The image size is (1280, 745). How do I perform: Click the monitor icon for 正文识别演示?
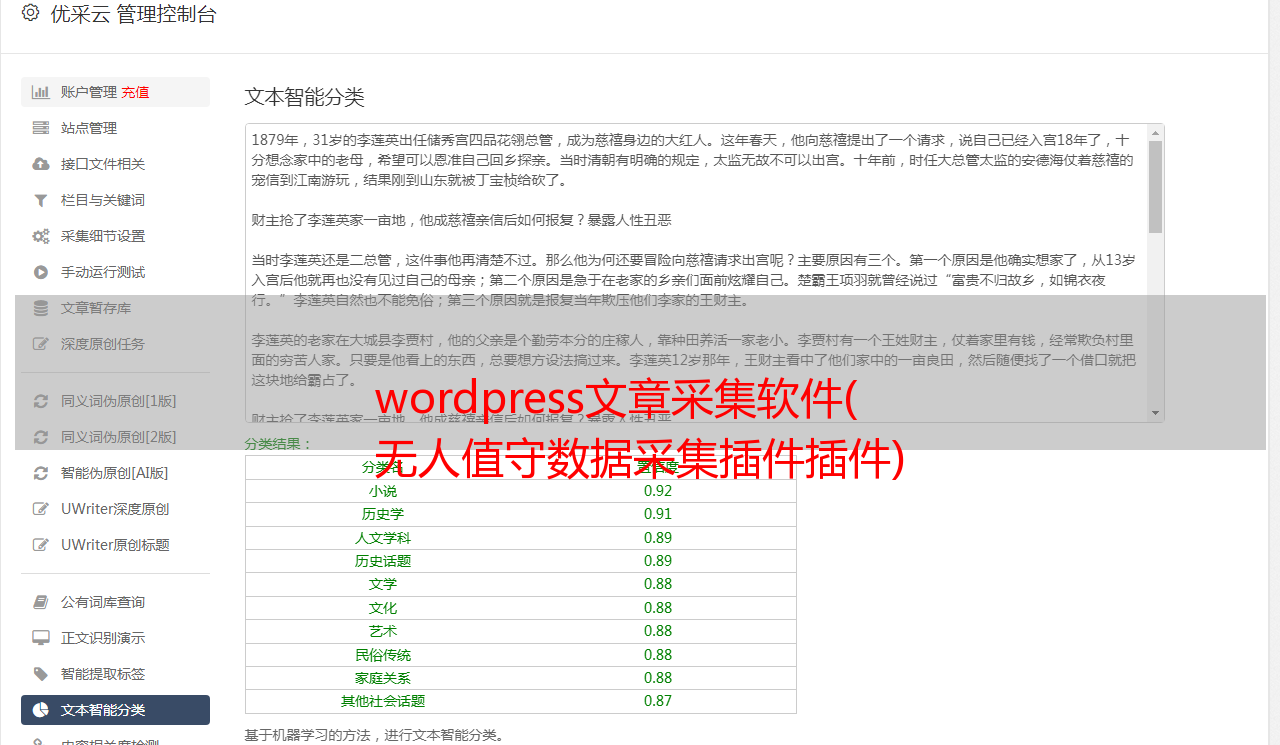pyautogui.click(x=41, y=638)
